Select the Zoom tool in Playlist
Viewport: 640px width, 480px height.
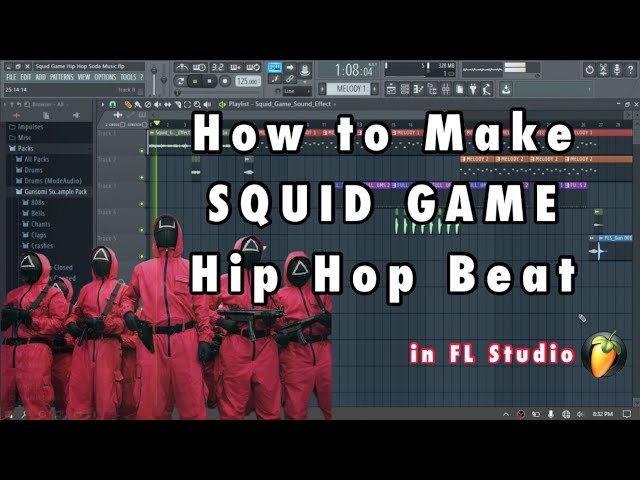198,105
